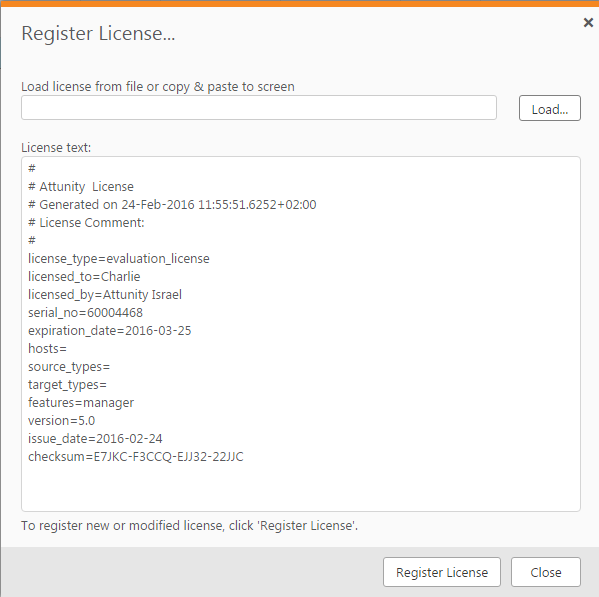This screenshot has height=597, width=599.
Task: Click the licensed_to=Charlie line
Action: point(84,277)
